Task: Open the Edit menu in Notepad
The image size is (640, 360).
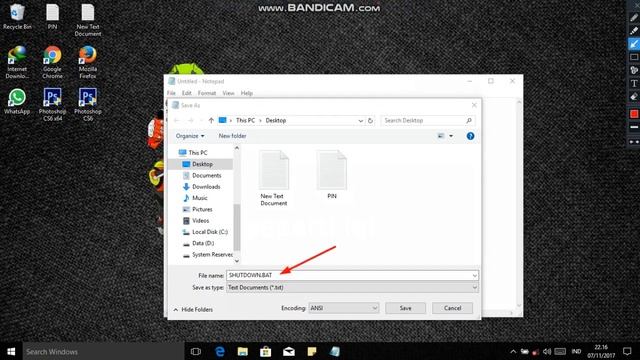Action: pyautogui.click(x=187, y=93)
